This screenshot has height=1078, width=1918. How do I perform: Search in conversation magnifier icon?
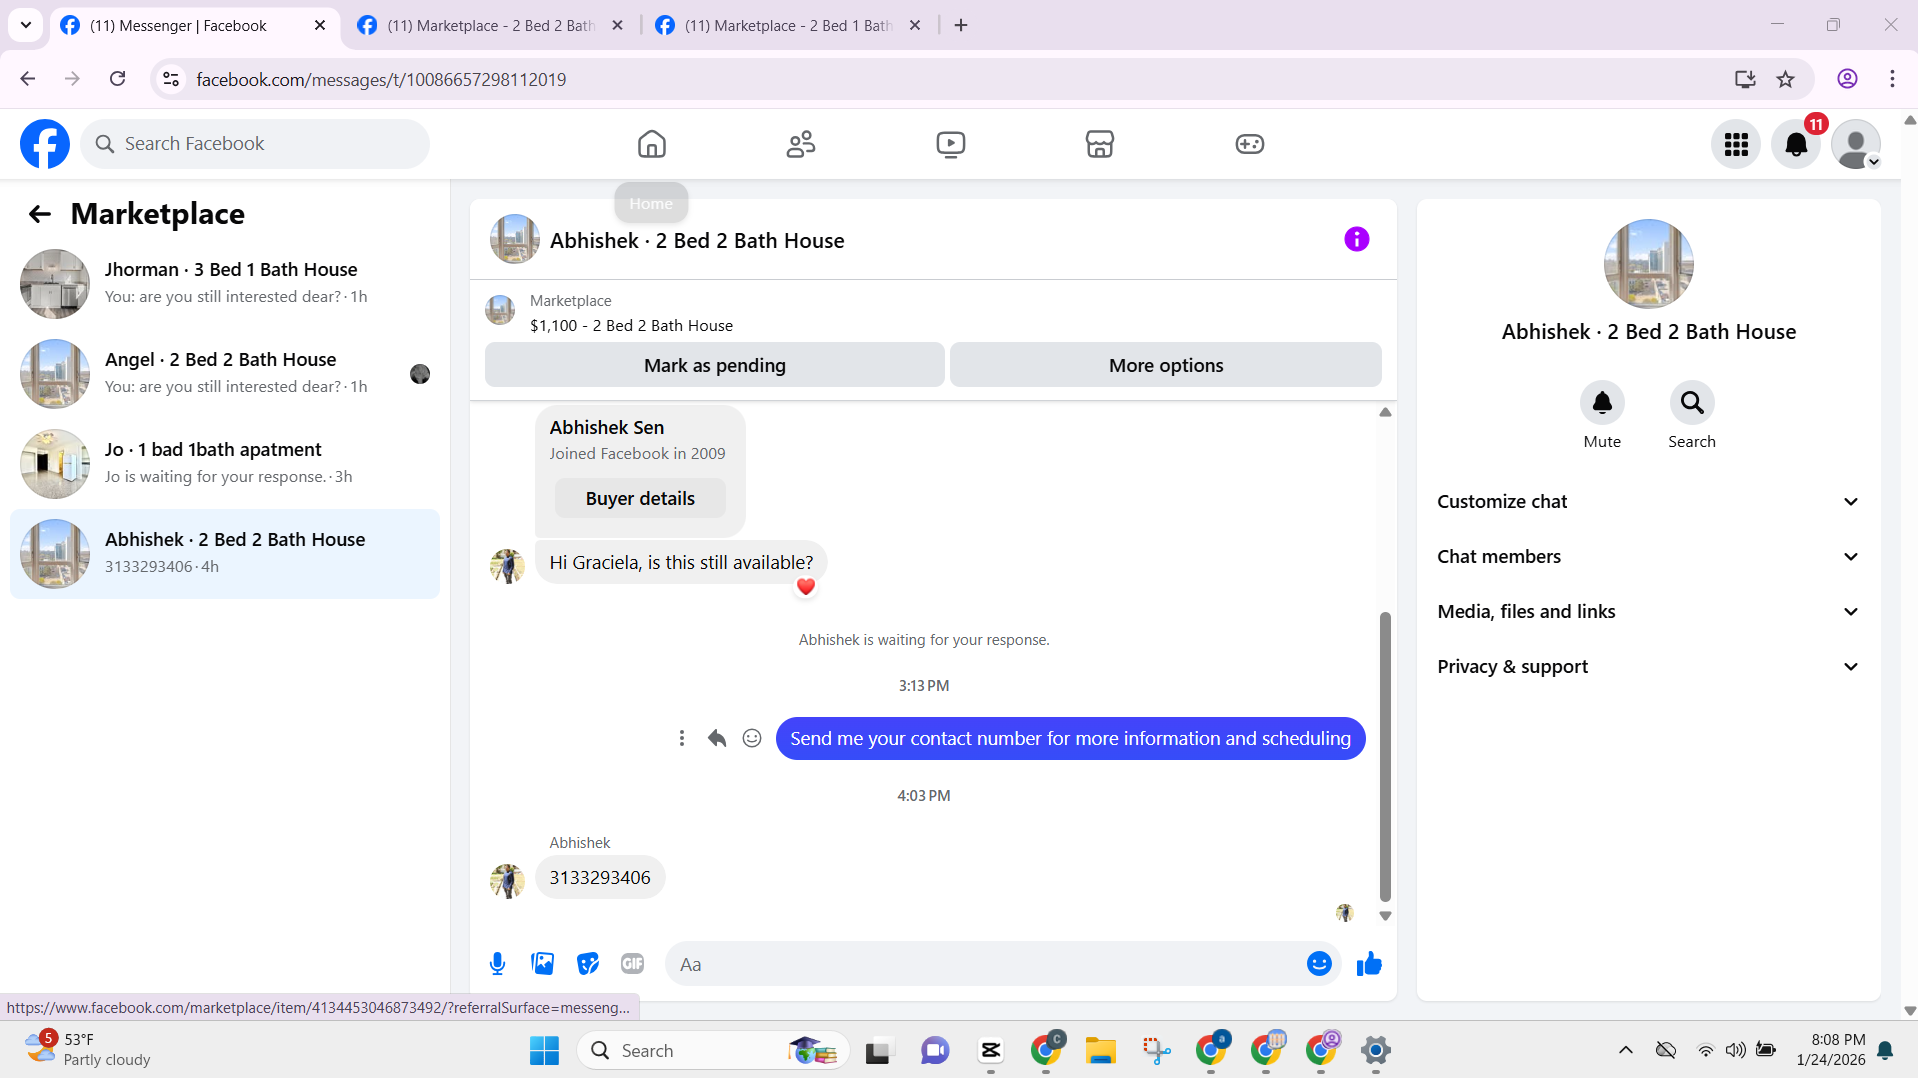[1692, 402]
